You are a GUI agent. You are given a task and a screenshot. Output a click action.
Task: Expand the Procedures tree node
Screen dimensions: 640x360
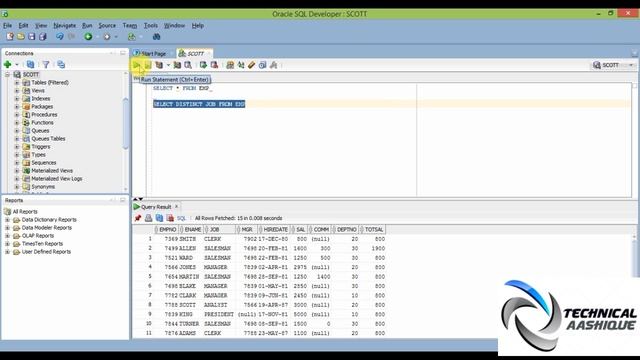tap(17, 115)
